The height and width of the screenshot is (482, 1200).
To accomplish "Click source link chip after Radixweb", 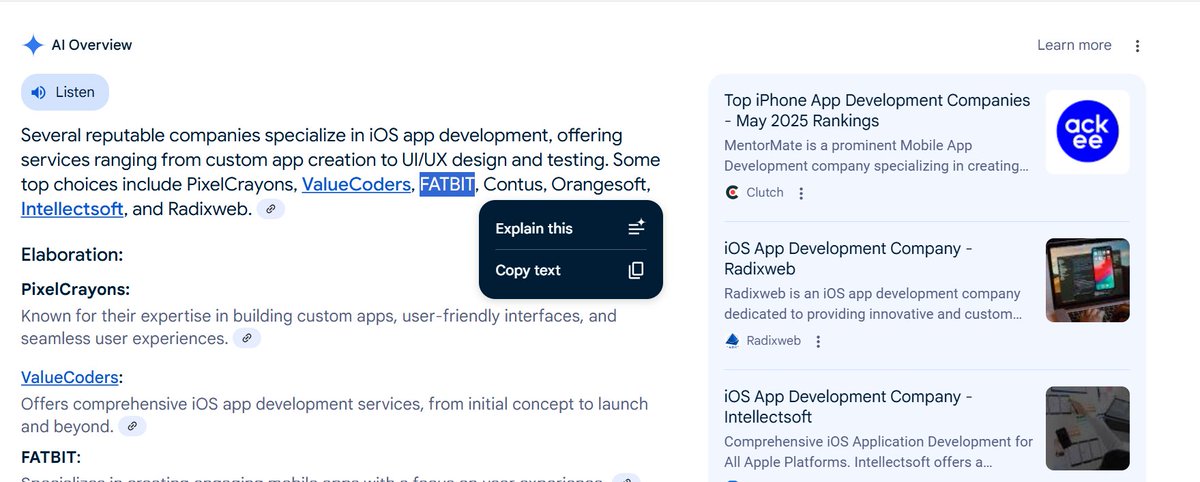I will click(271, 209).
